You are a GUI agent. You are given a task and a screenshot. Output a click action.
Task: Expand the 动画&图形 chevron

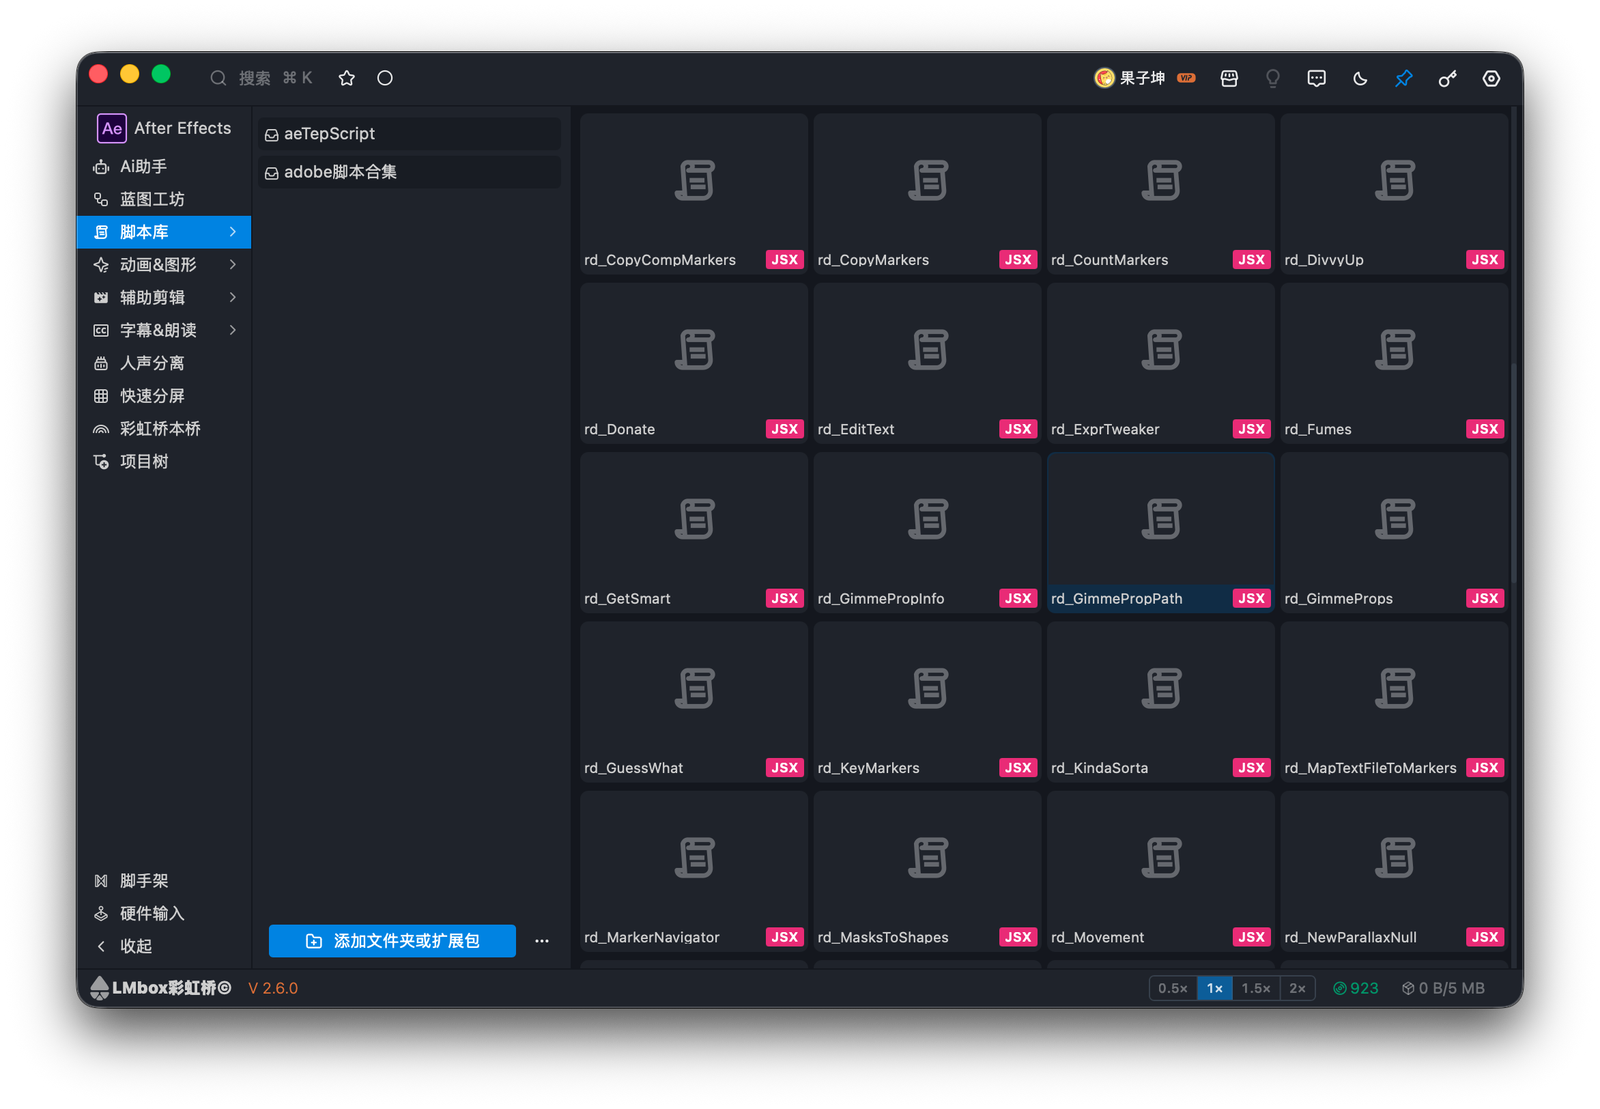pyautogui.click(x=233, y=265)
